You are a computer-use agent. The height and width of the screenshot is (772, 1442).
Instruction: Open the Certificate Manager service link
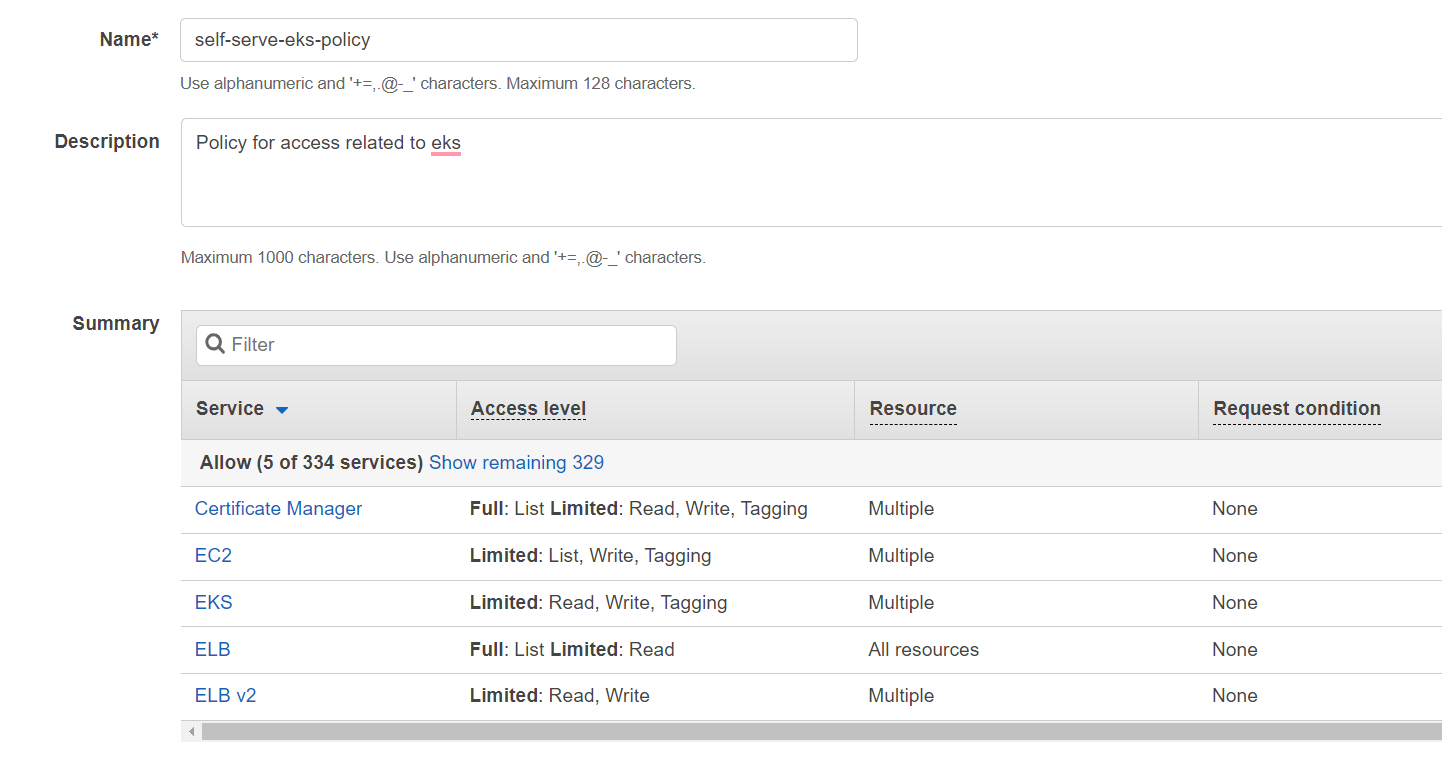(x=278, y=509)
